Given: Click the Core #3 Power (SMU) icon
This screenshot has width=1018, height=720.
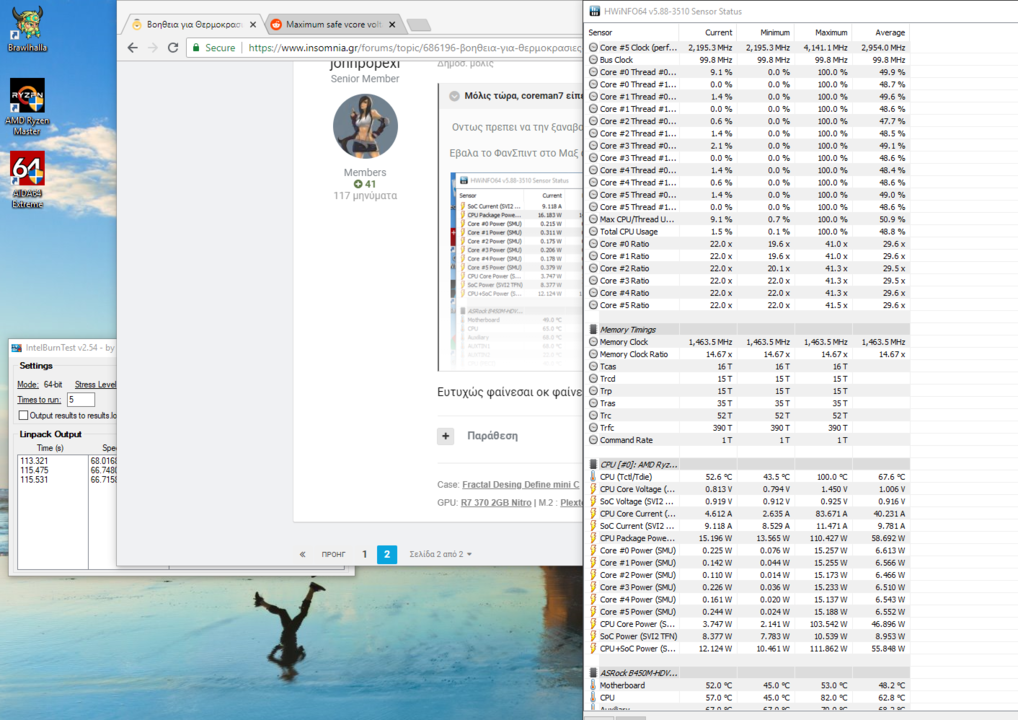Looking at the screenshot, I should pos(593,588).
